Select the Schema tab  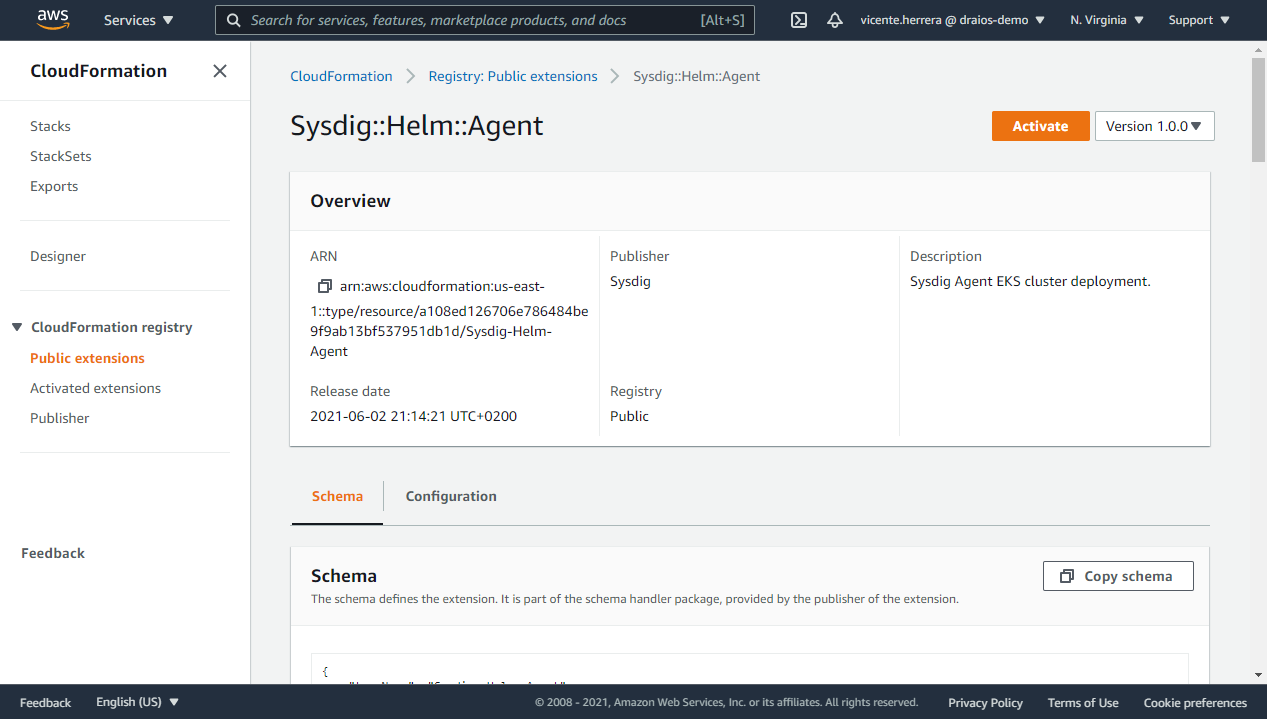click(337, 496)
